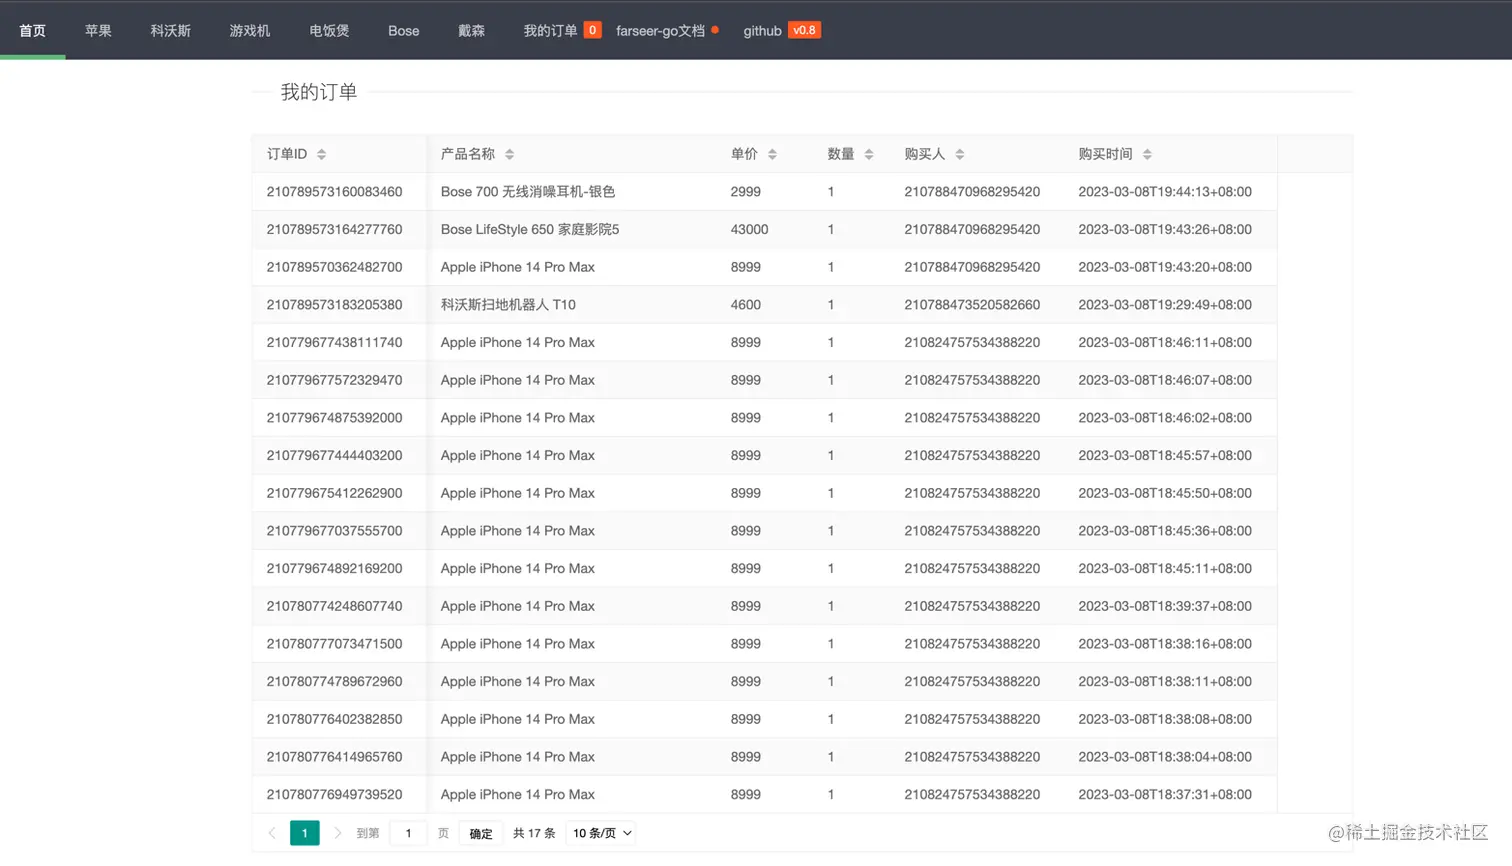Image resolution: width=1512 pixels, height=866 pixels.
Task: Click the 共 17 条 total count text
Action: click(534, 833)
